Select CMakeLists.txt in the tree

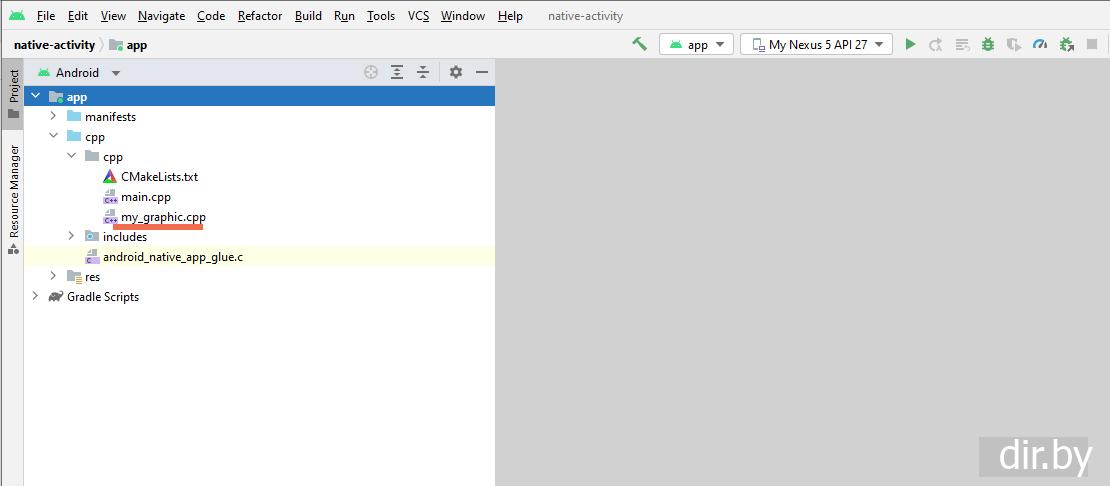159,177
